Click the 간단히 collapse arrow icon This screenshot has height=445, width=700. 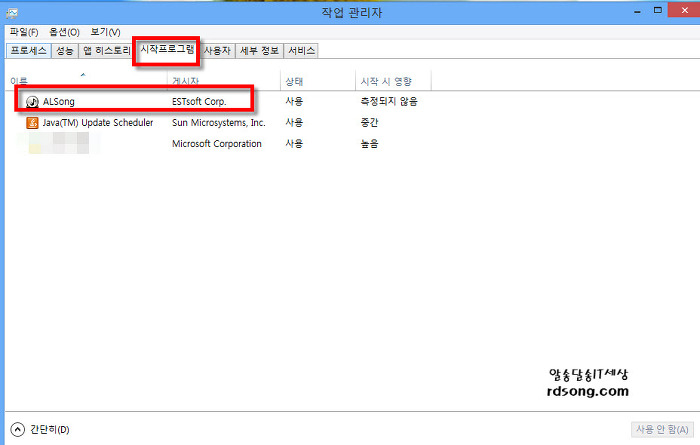17,429
